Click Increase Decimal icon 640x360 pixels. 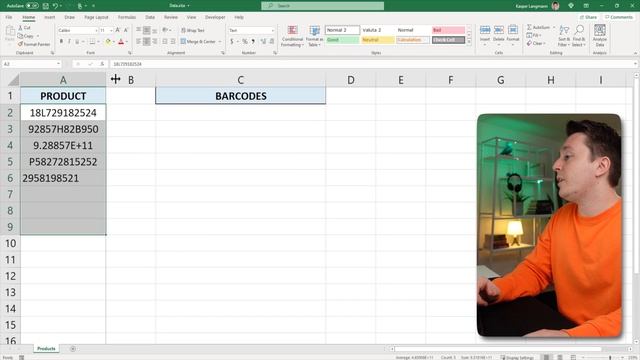click(263, 41)
